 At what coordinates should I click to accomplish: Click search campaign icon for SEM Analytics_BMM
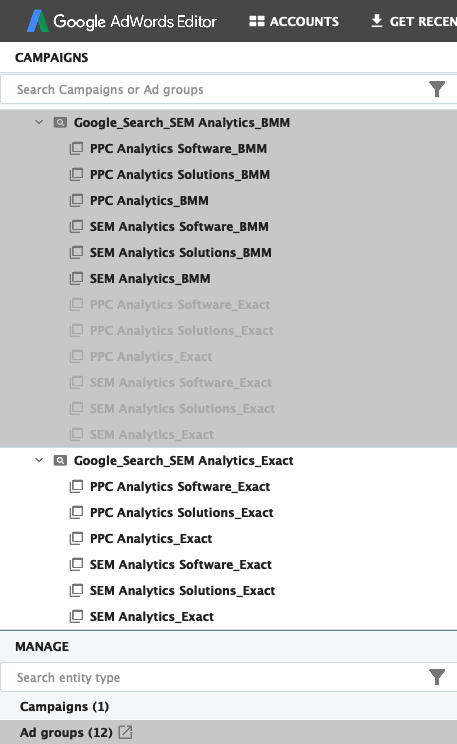[x=60, y=123]
